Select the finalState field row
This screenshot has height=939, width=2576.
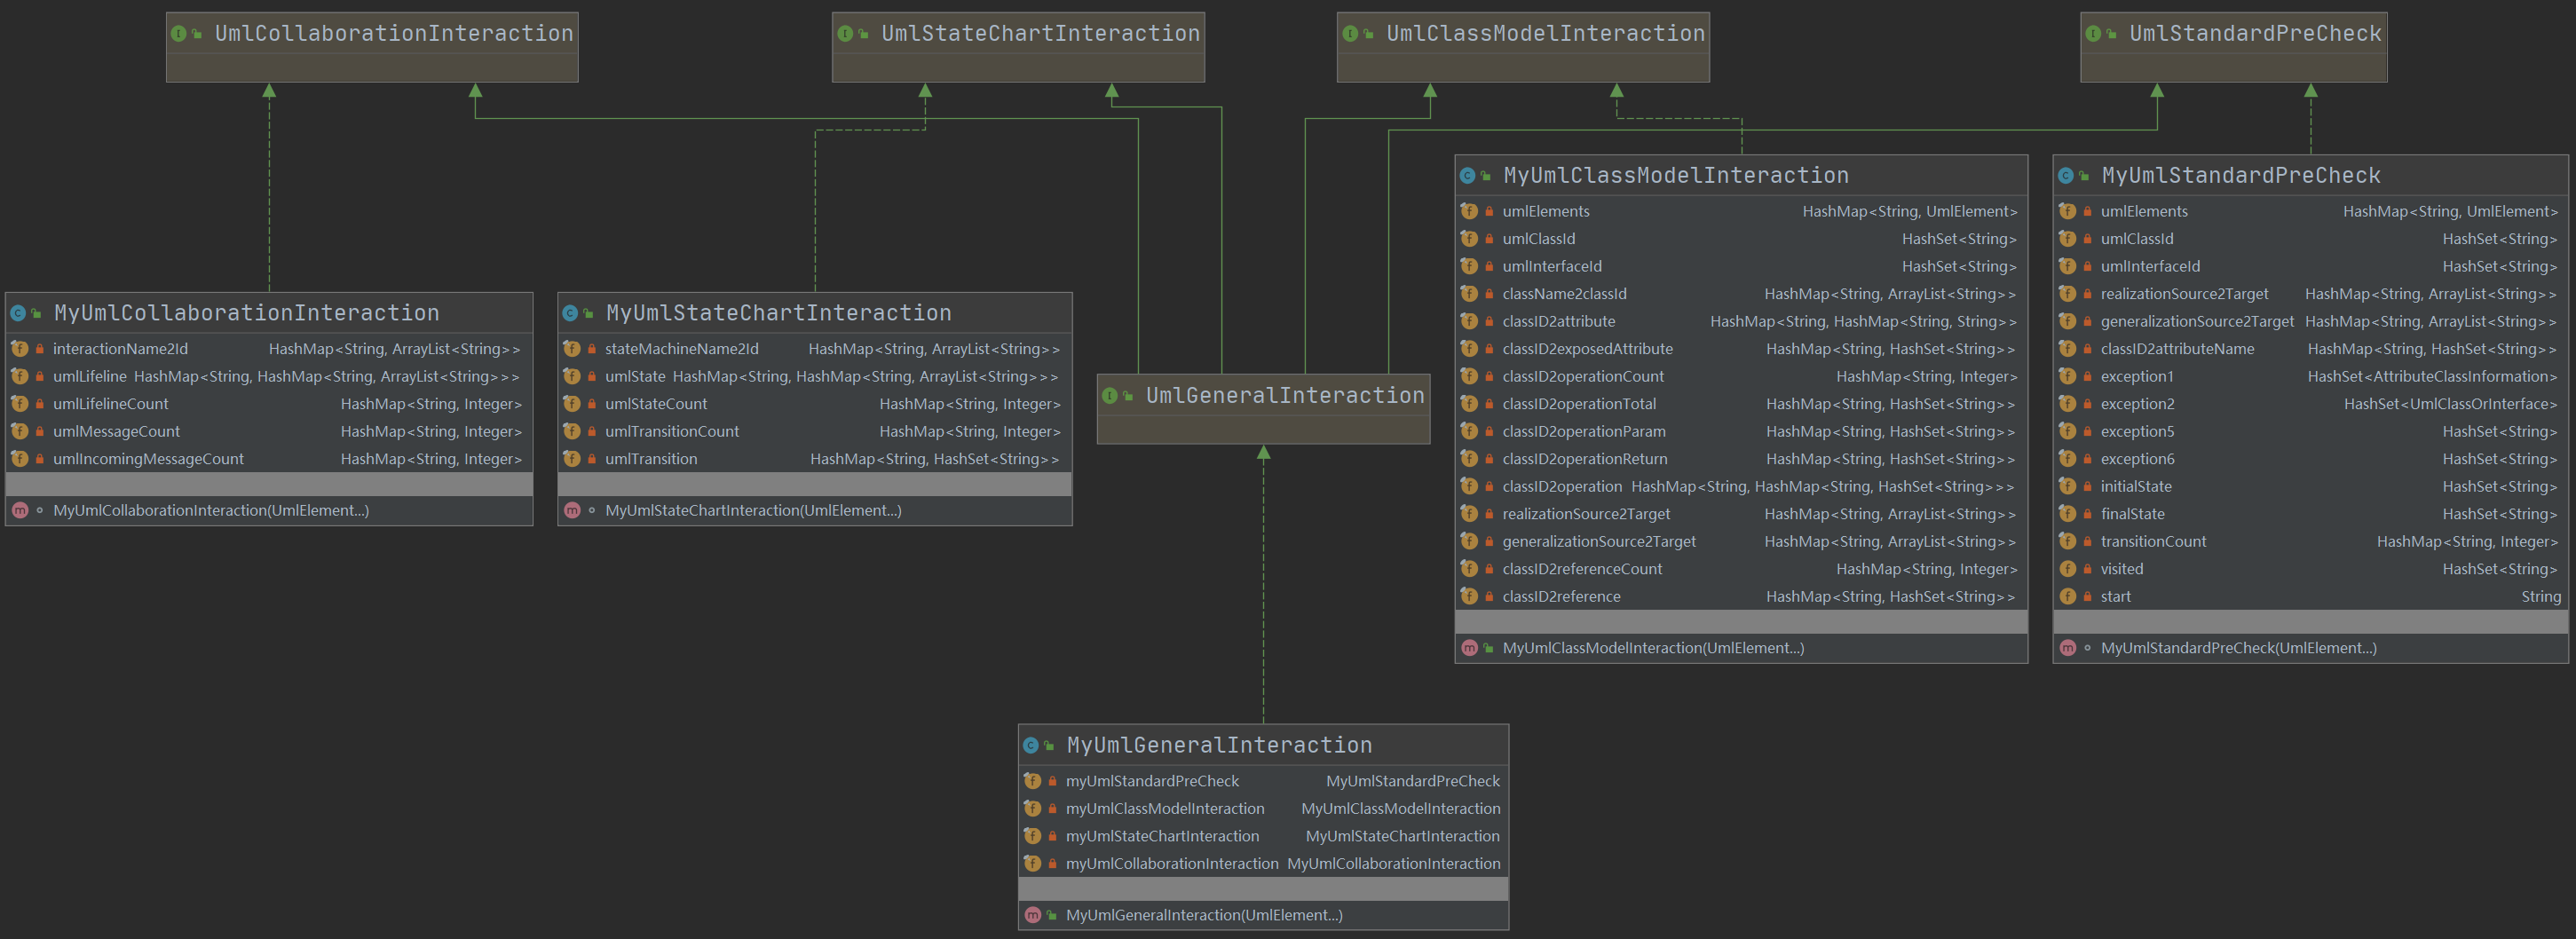(x=2310, y=514)
